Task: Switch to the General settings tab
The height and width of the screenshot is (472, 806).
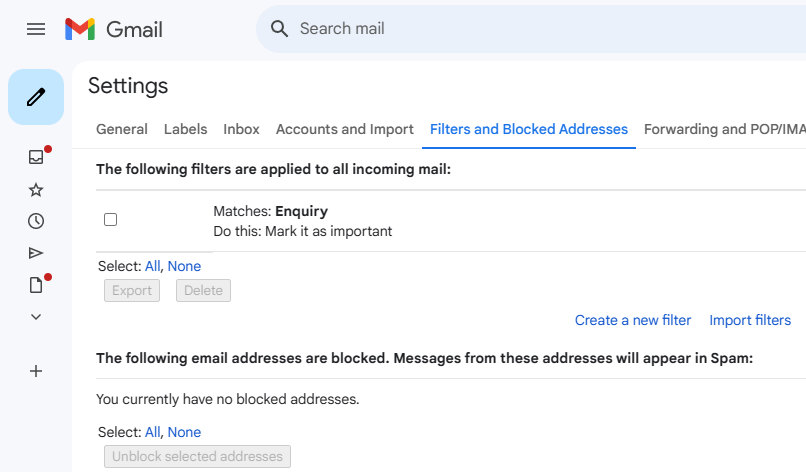Action: (x=122, y=129)
